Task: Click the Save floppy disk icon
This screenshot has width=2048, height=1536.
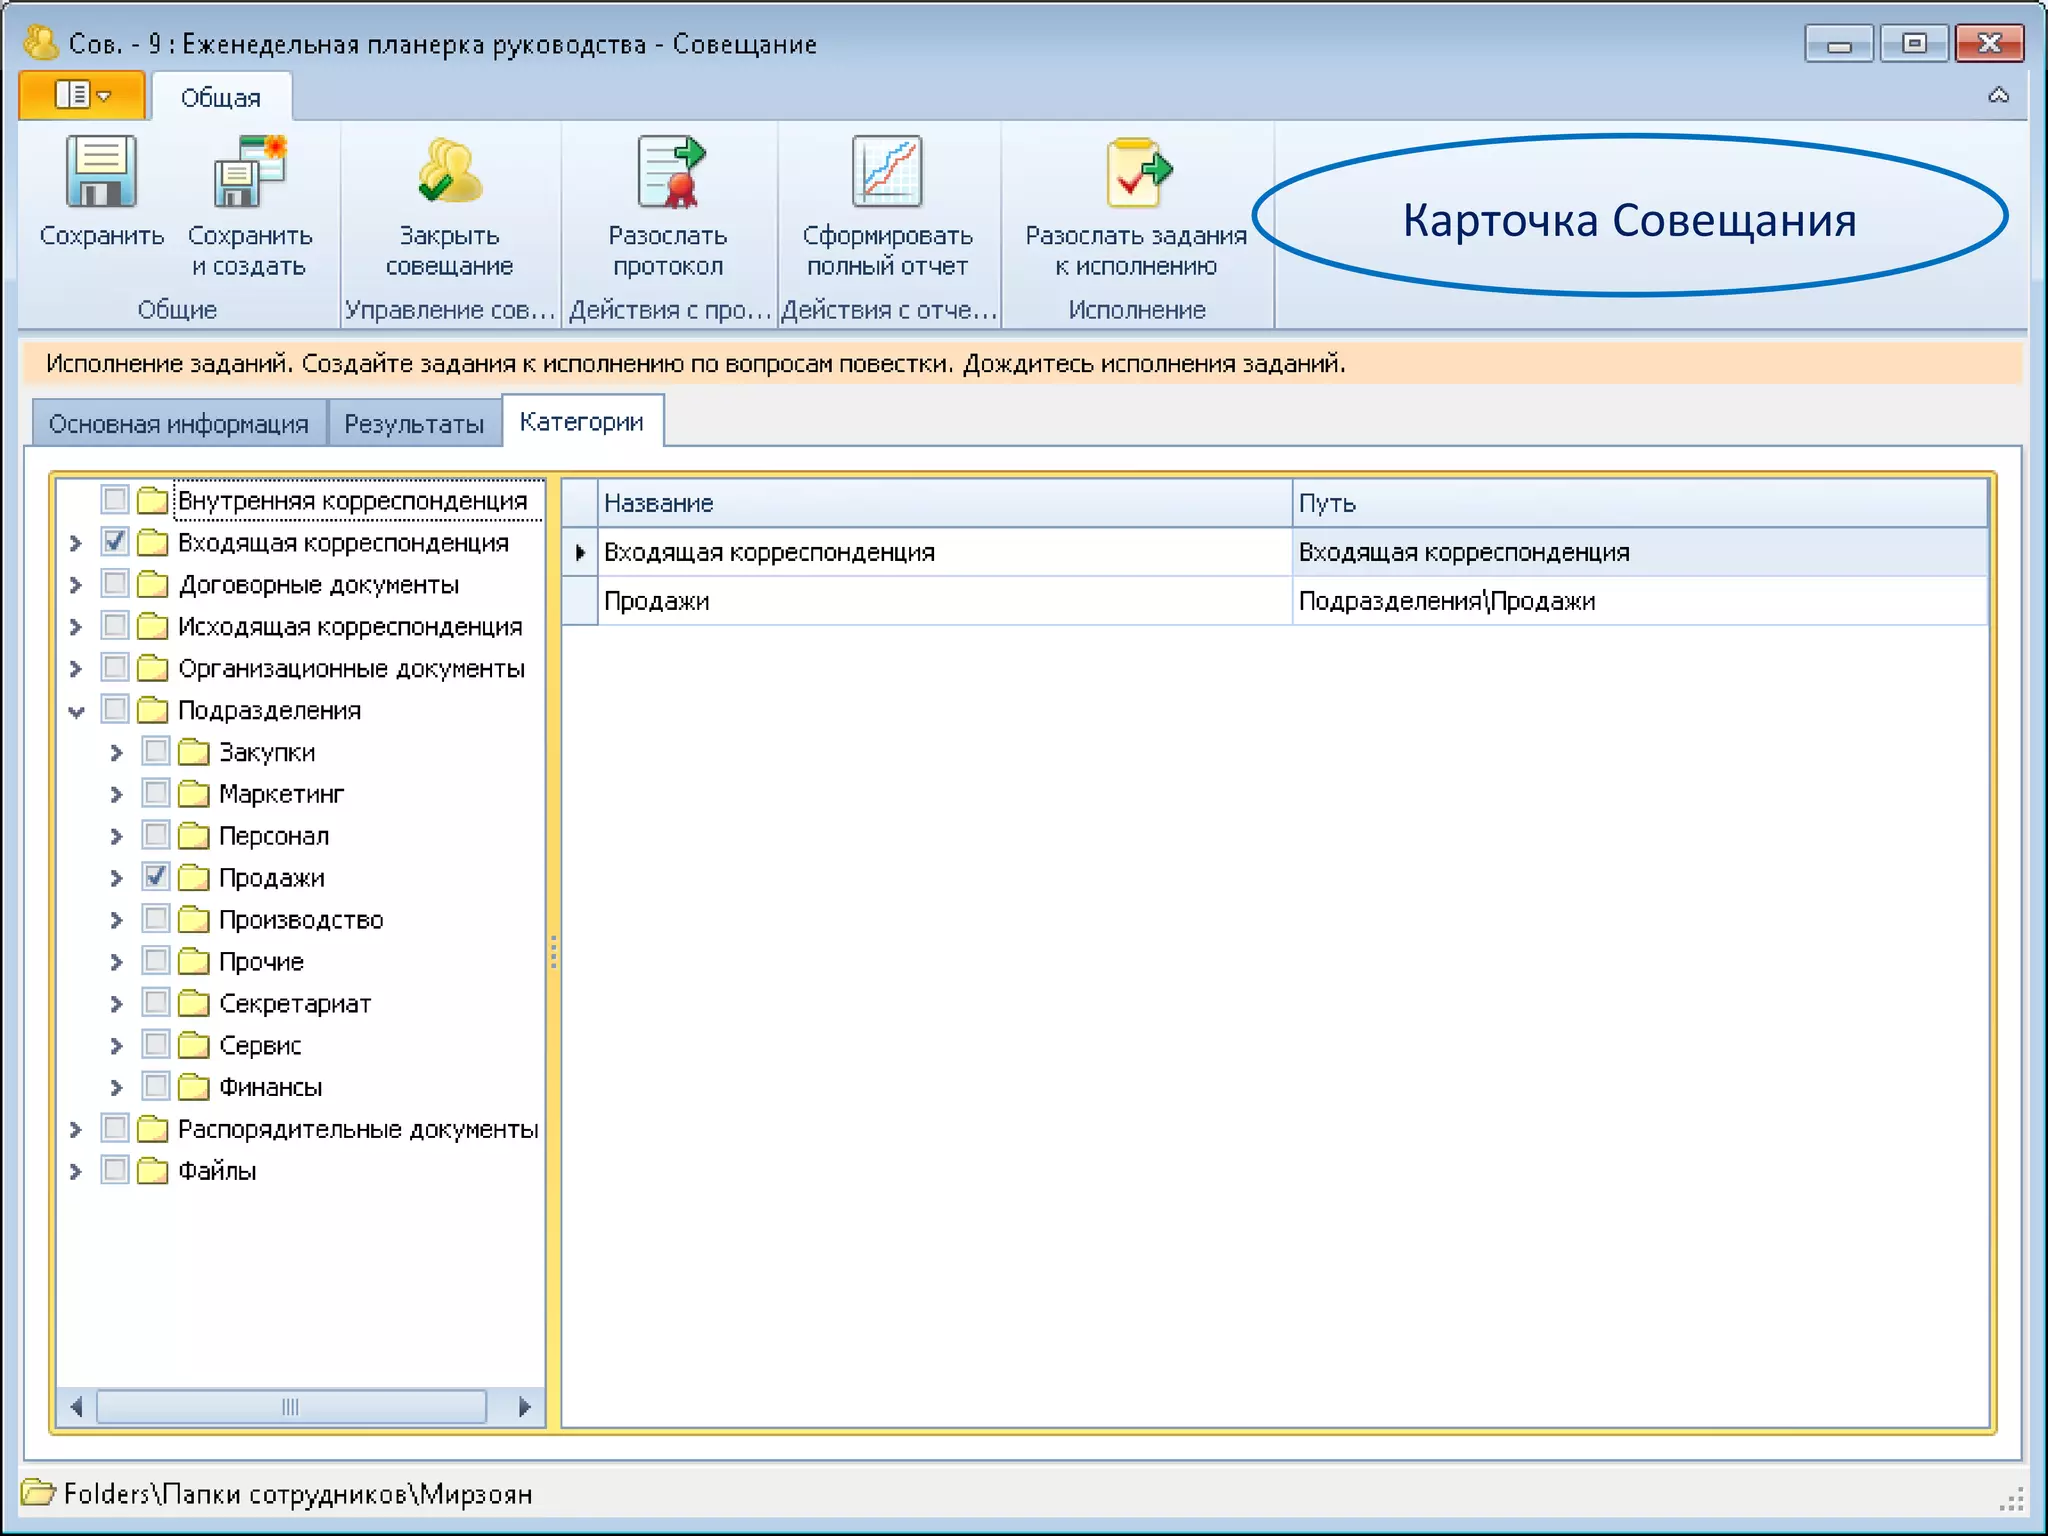Action: pyautogui.click(x=101, y=172)
